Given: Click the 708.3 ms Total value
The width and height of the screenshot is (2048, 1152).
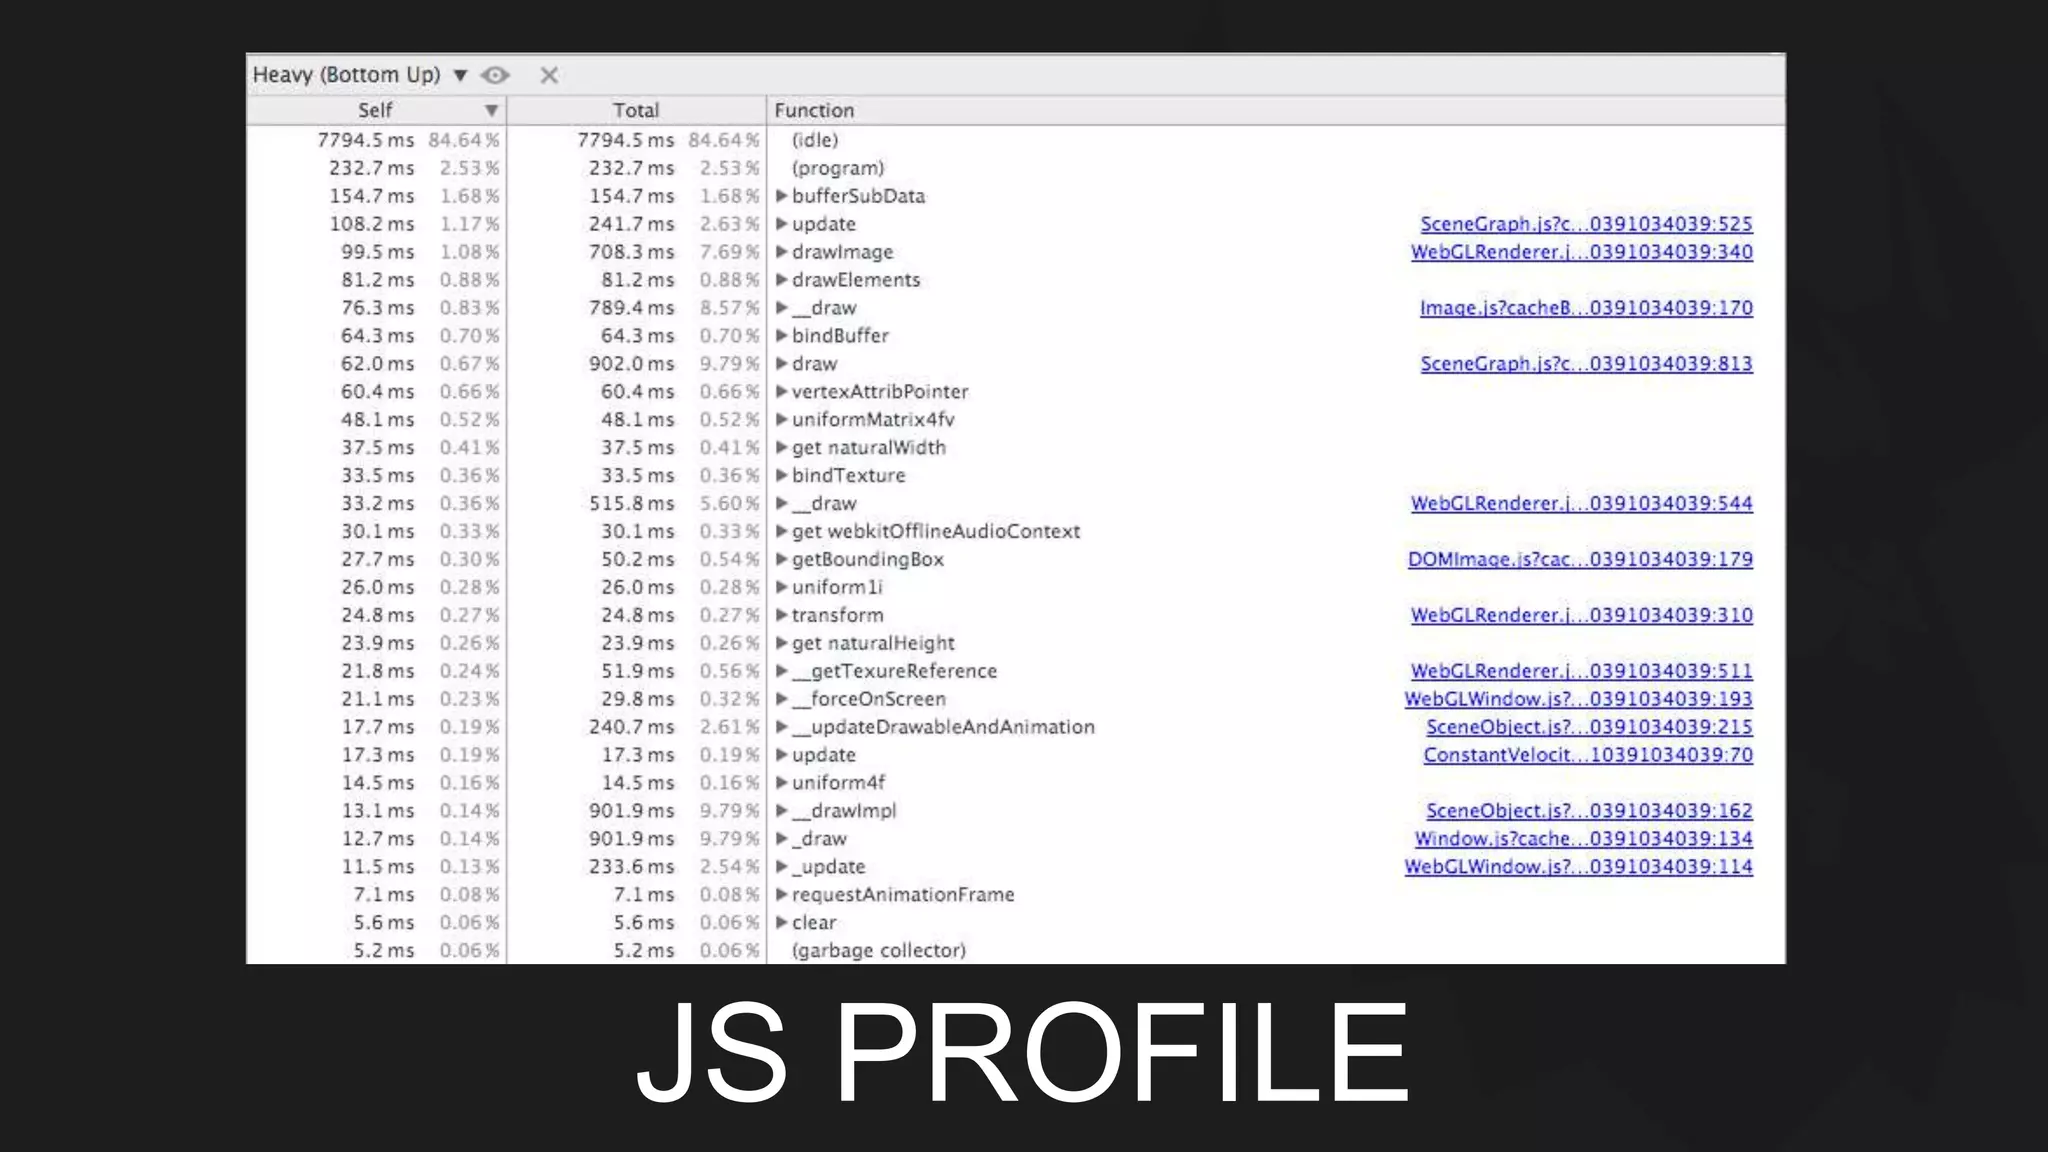Looking at the screenshot, I should click(631, 252).
